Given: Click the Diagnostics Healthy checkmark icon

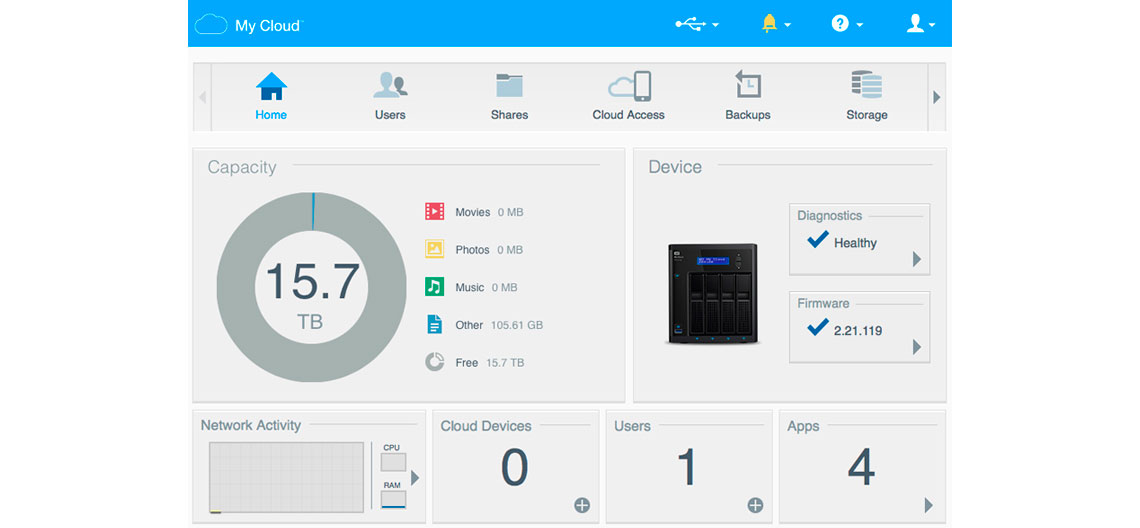Looking at the screenshot, I should 818,239.
